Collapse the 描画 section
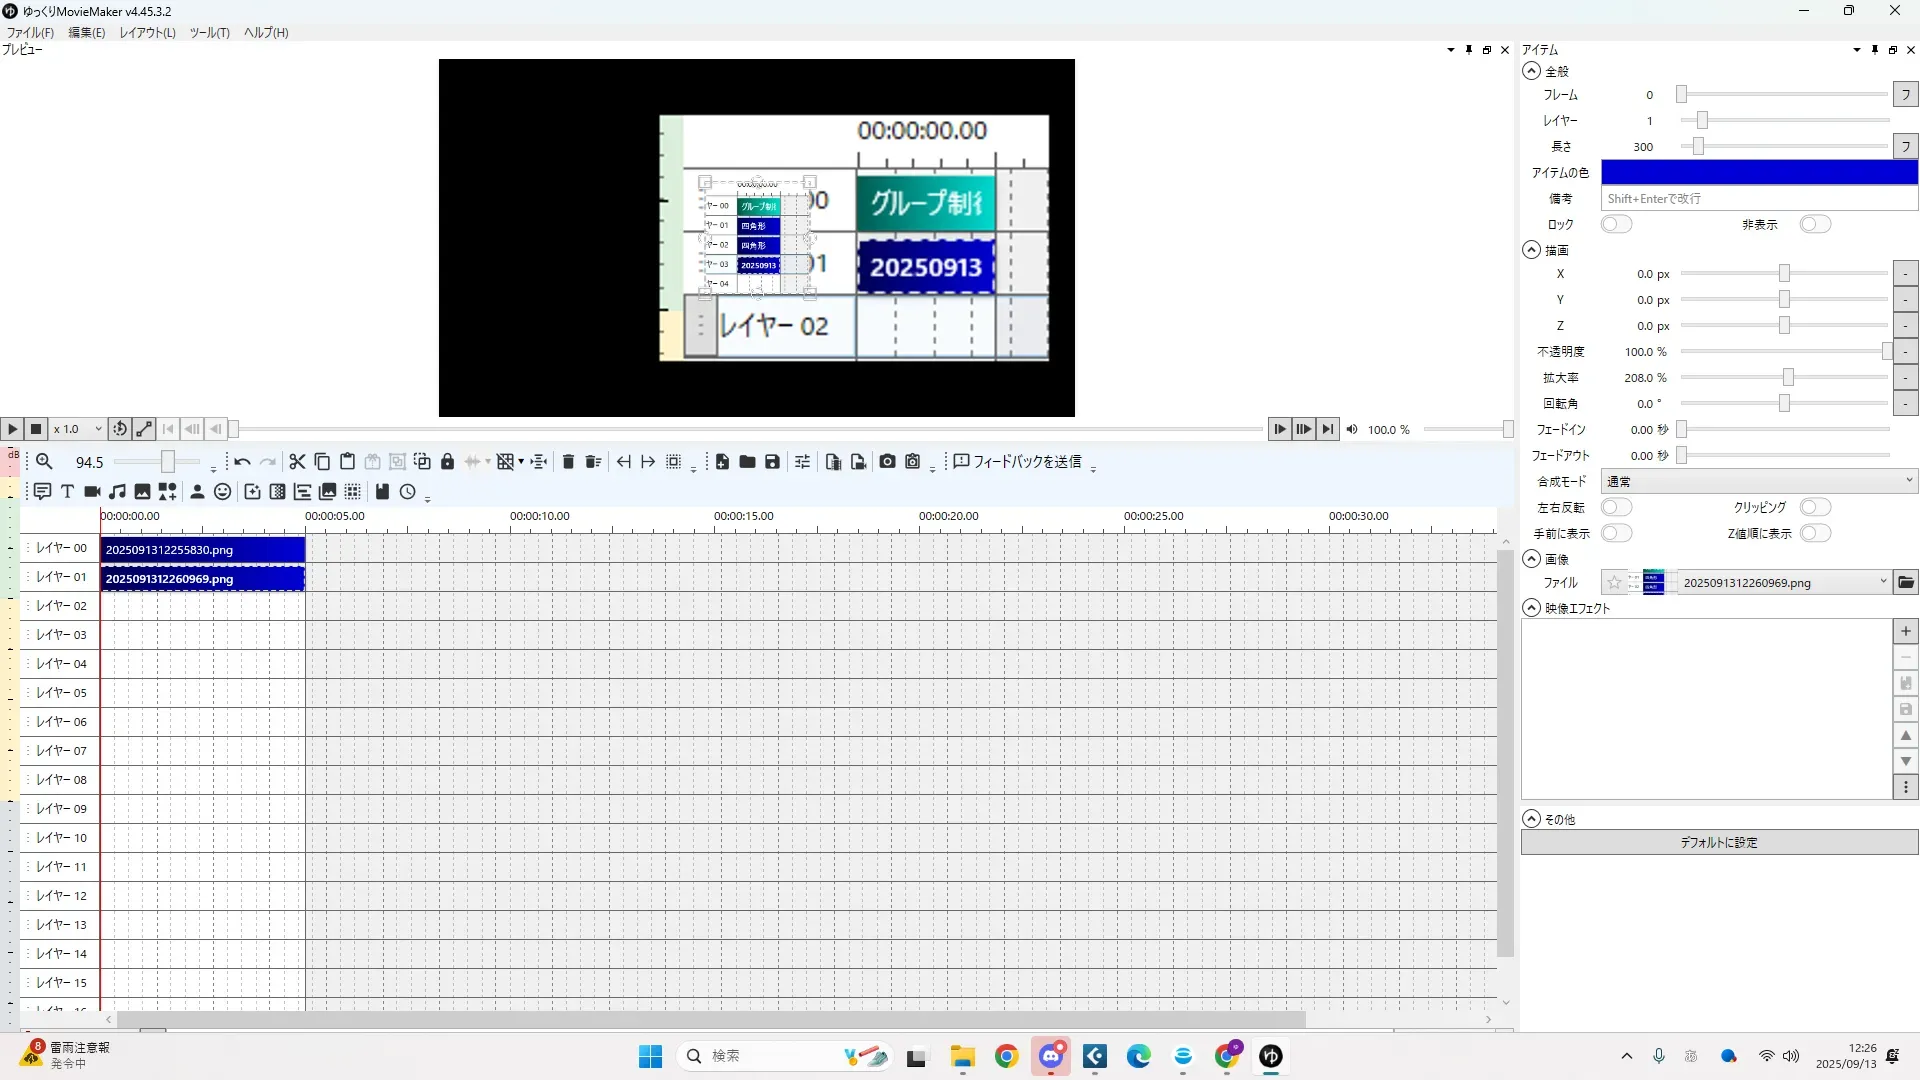The image size is (1920, 1080). point(1532,251)
